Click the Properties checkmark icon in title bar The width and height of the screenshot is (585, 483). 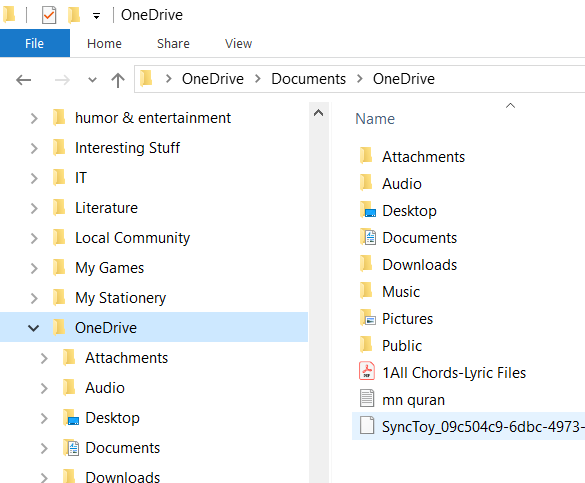click(49, 15)
